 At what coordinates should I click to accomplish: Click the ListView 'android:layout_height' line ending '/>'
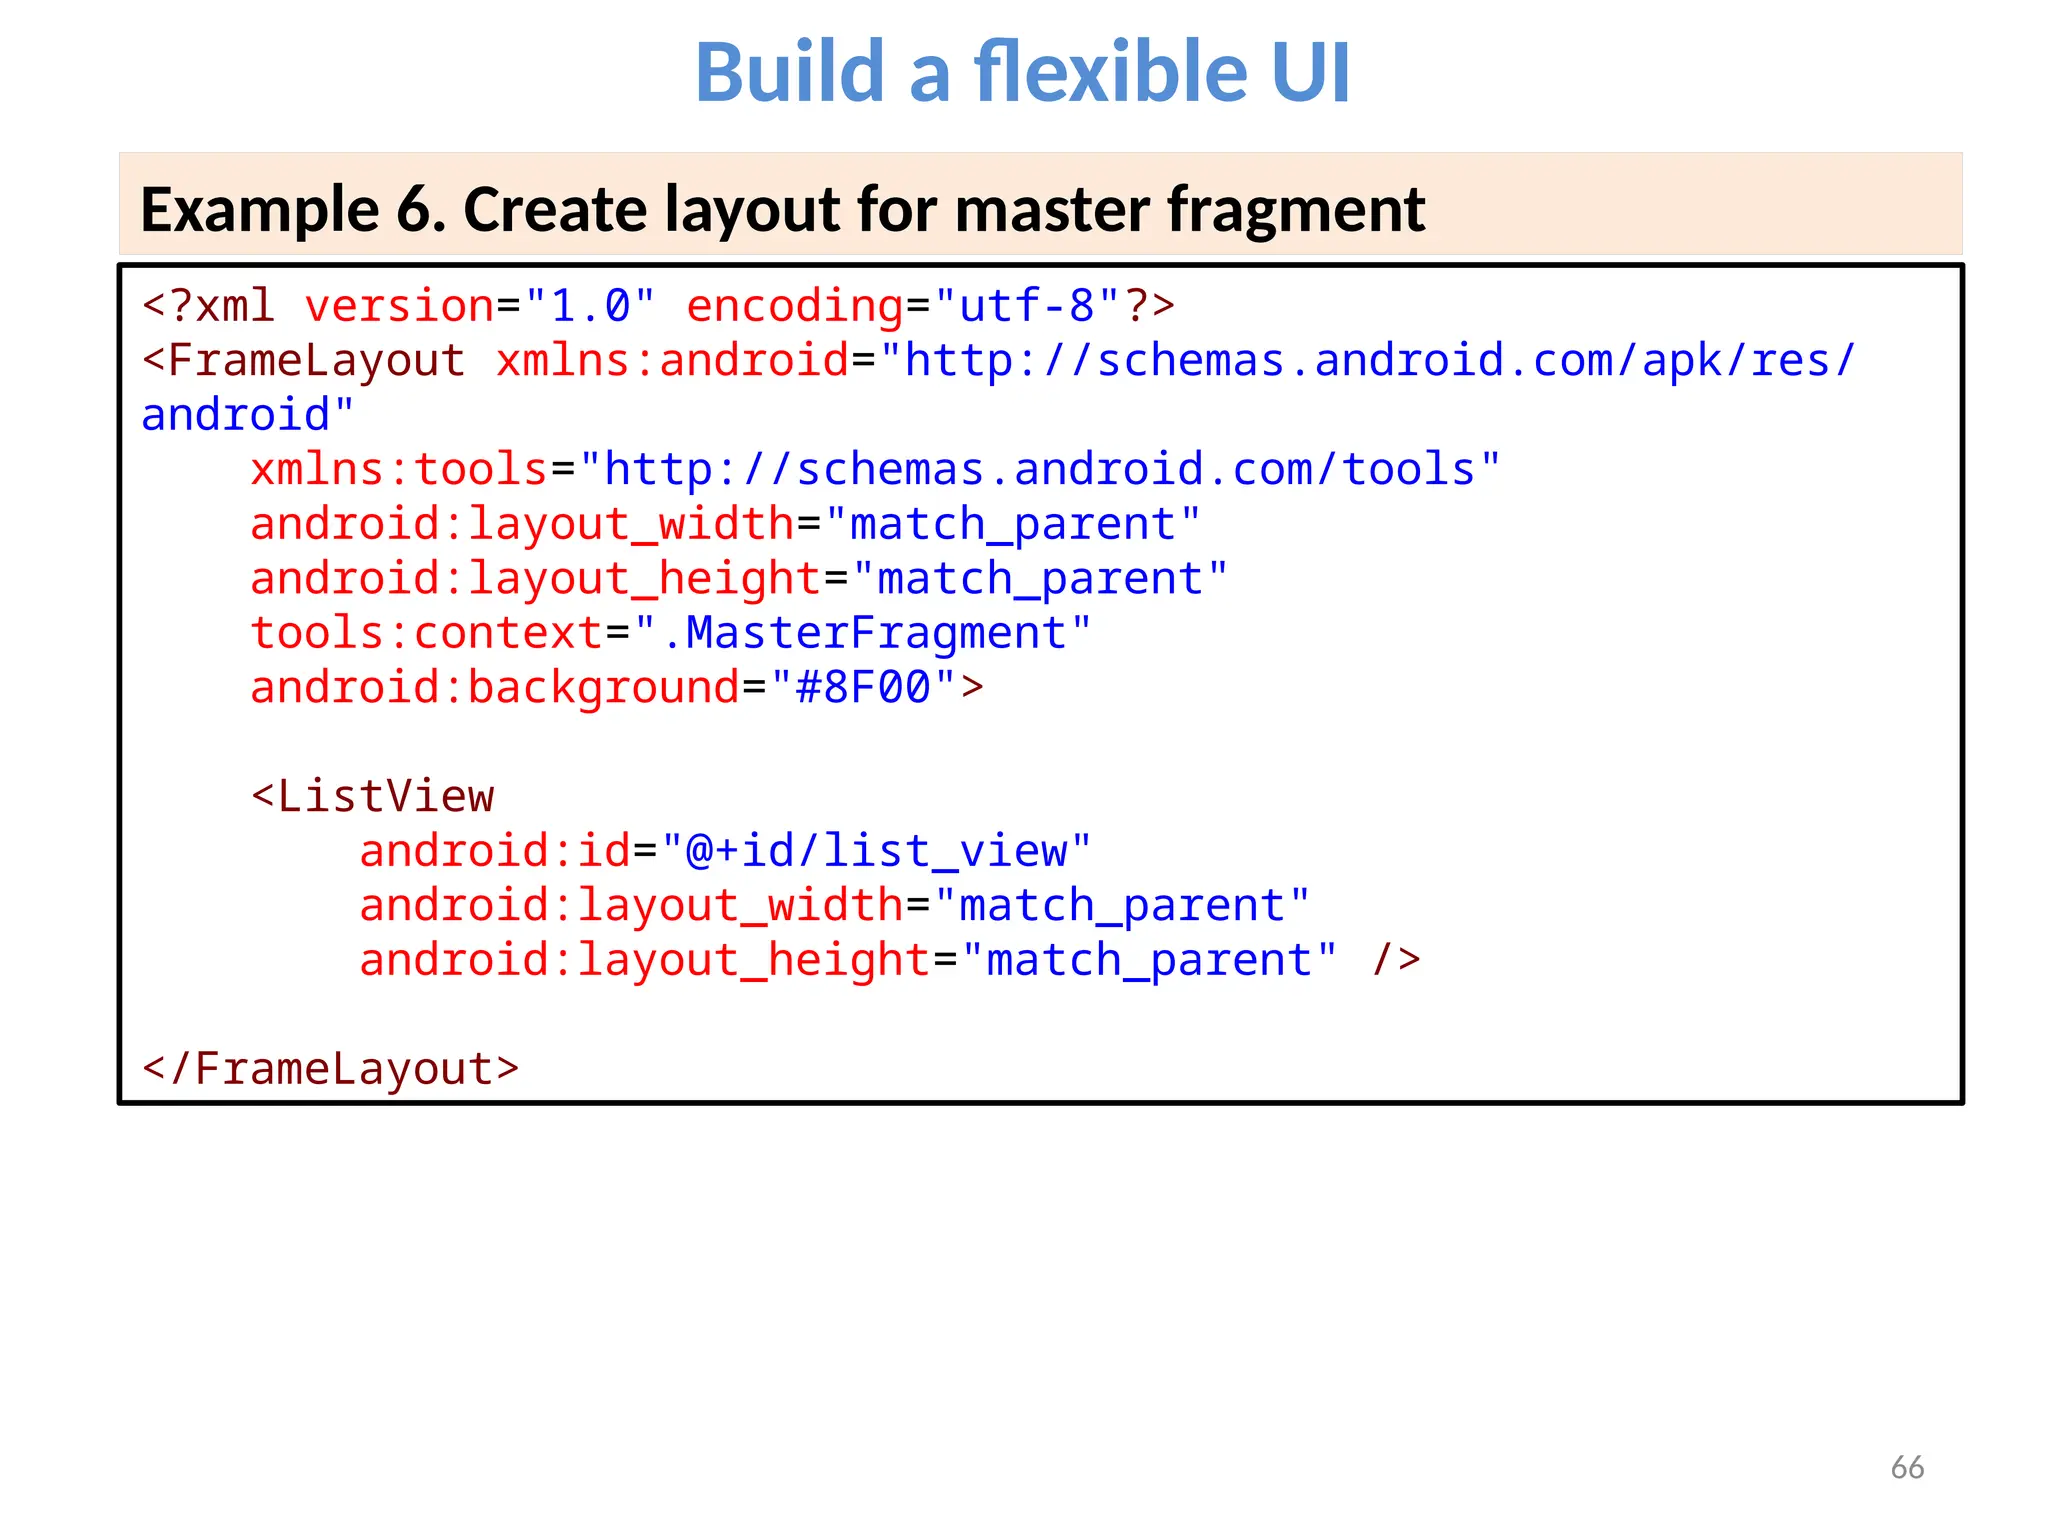coord(889,960)
